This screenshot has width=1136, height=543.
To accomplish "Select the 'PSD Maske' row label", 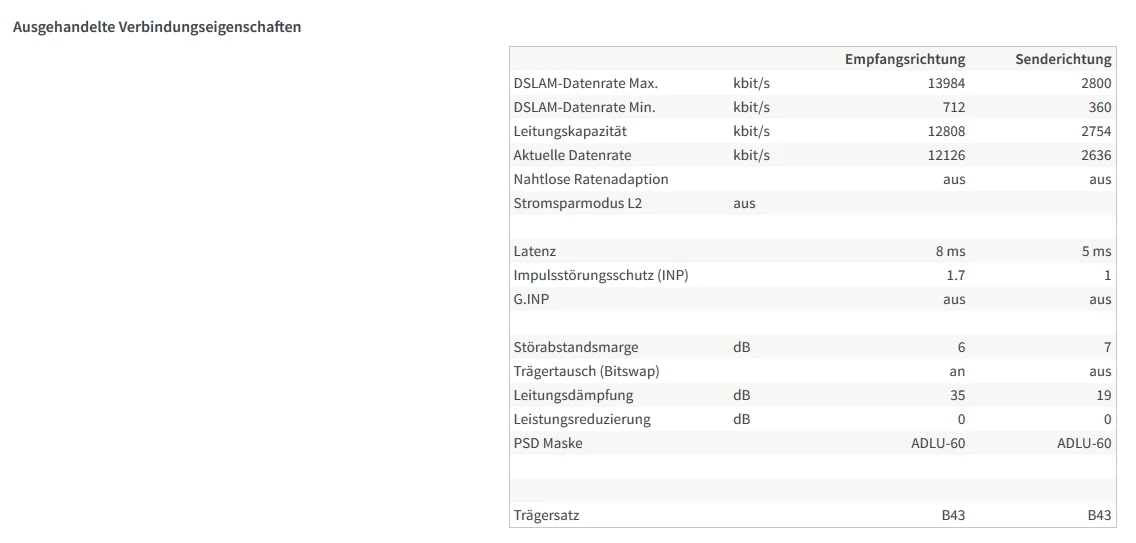I will pyautogui.click(x=547, y=443).
